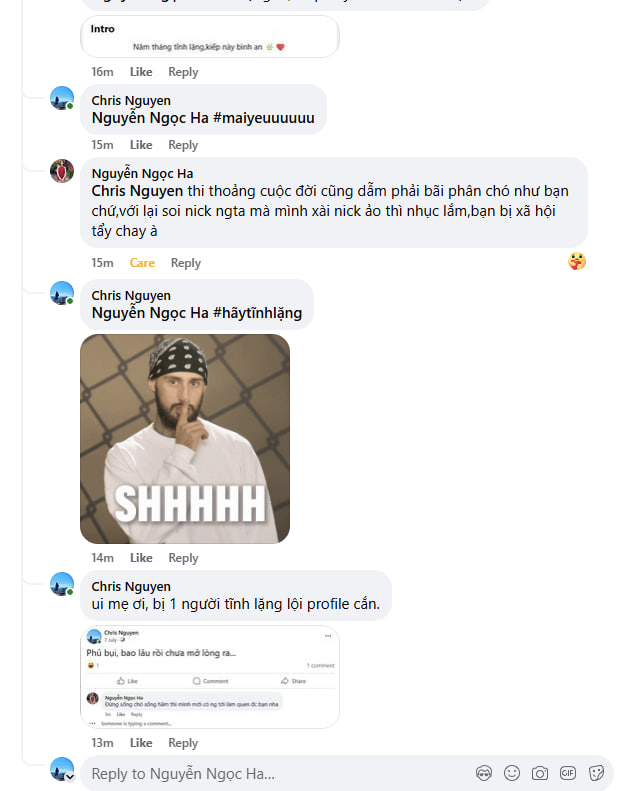This screenshot has height=791, width=618.
Task: Reply to Nguyễn Ngọc Ha's 15m comment
Action: pyautogui.click(x=186, y=263)
